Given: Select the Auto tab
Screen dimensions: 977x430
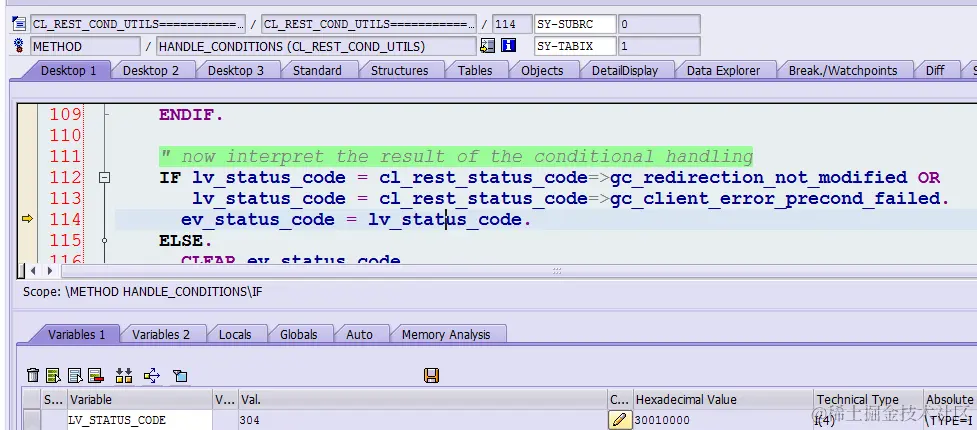Looking at the screenshot, I should click(360, 335).
